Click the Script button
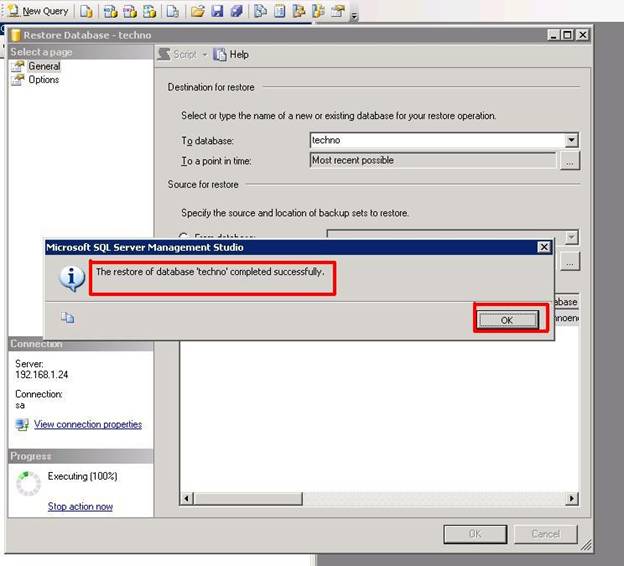Viewport: 624px width, 566px height. 178,55
